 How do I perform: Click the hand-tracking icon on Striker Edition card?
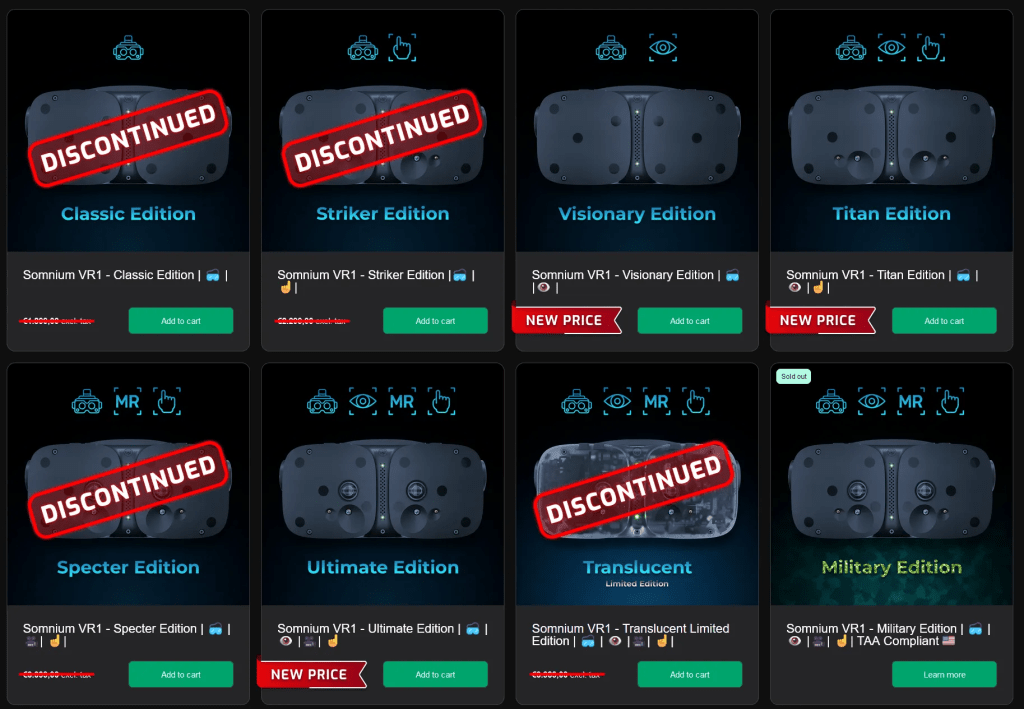click(402, 48)
